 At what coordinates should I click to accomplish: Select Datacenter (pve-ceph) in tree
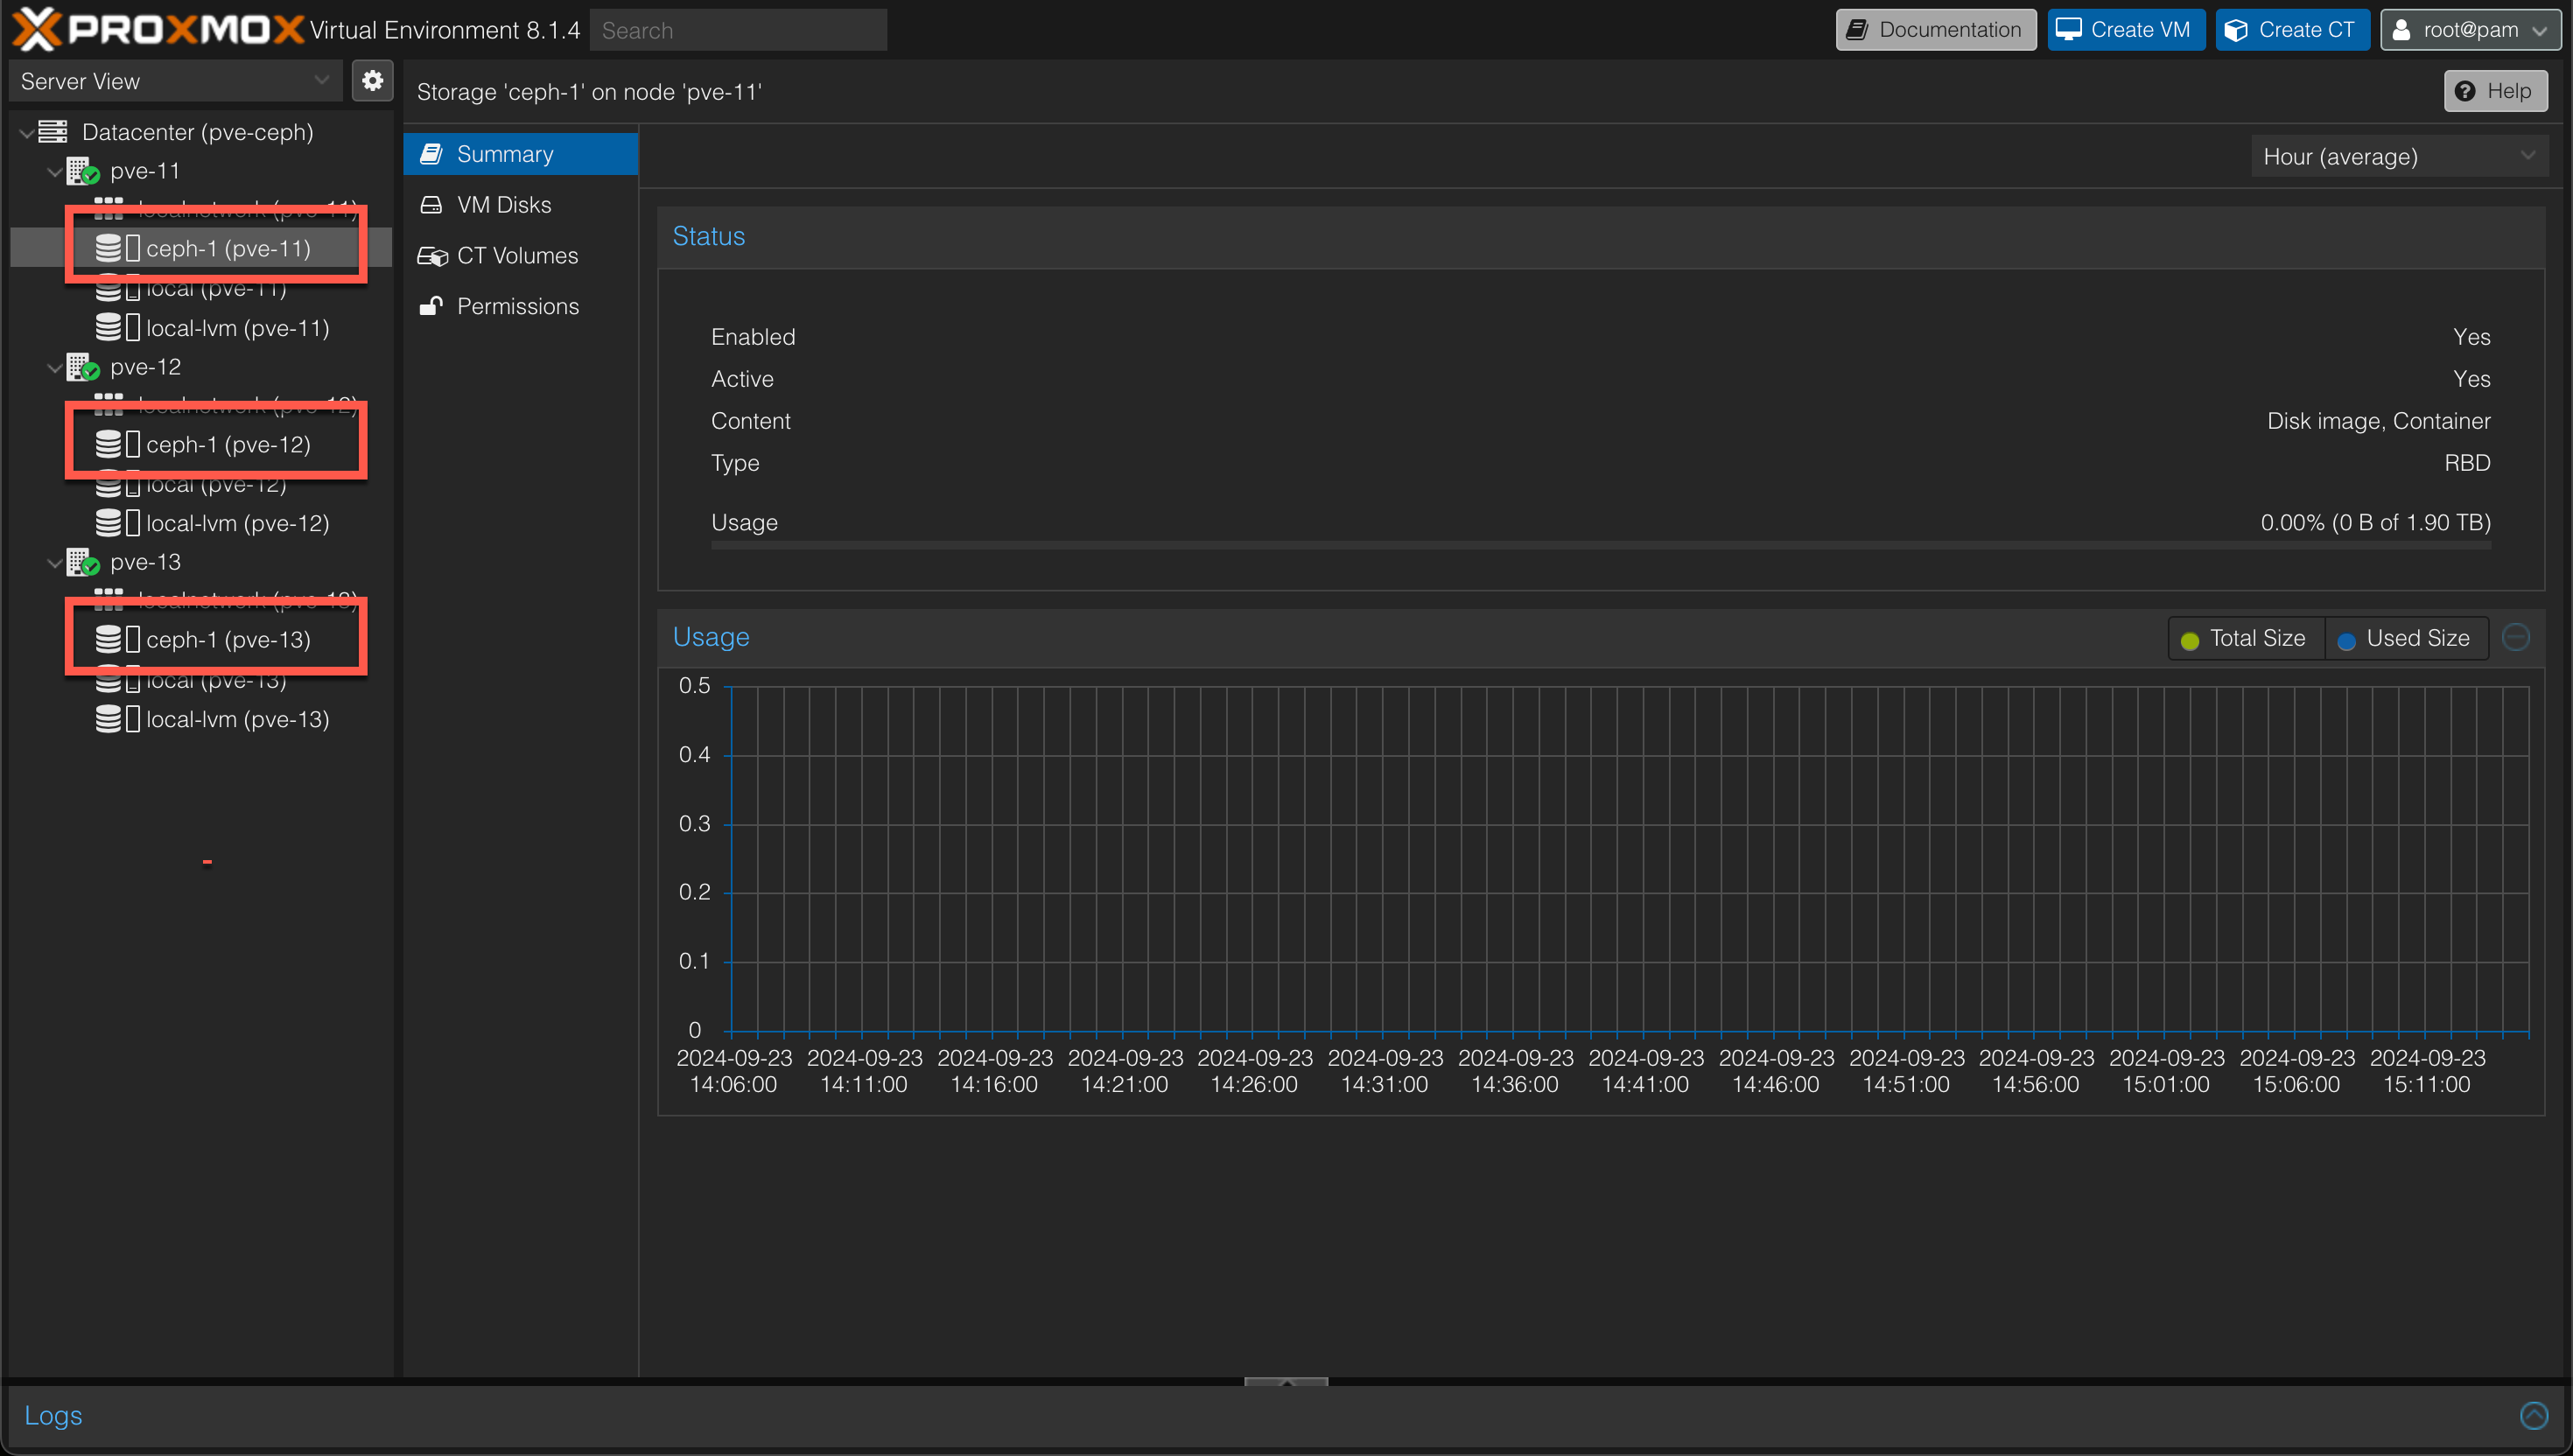[x=198, y=131]
